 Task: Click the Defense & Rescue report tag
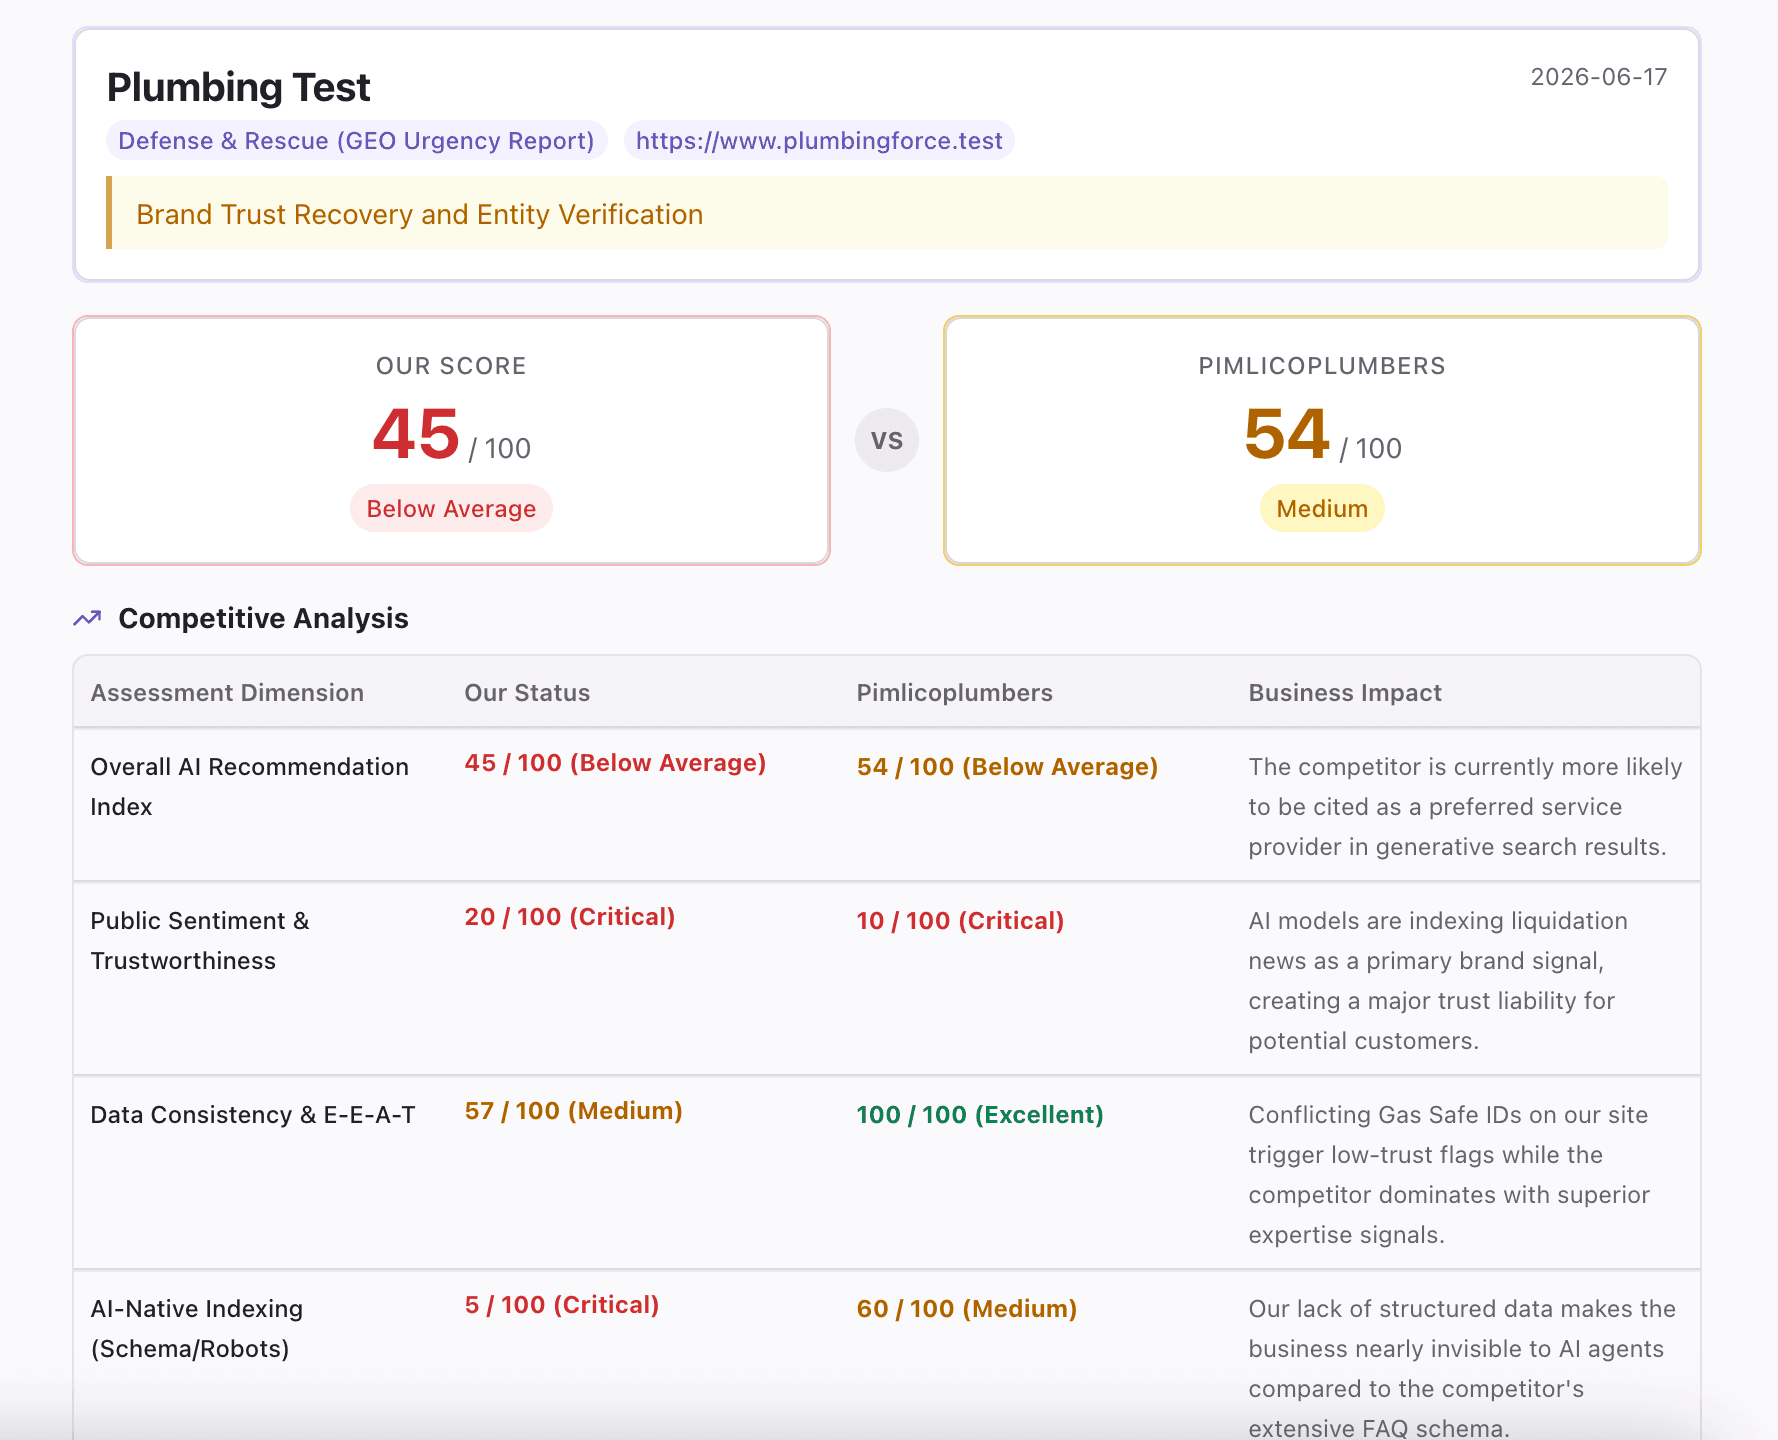[x=356, y=141]
